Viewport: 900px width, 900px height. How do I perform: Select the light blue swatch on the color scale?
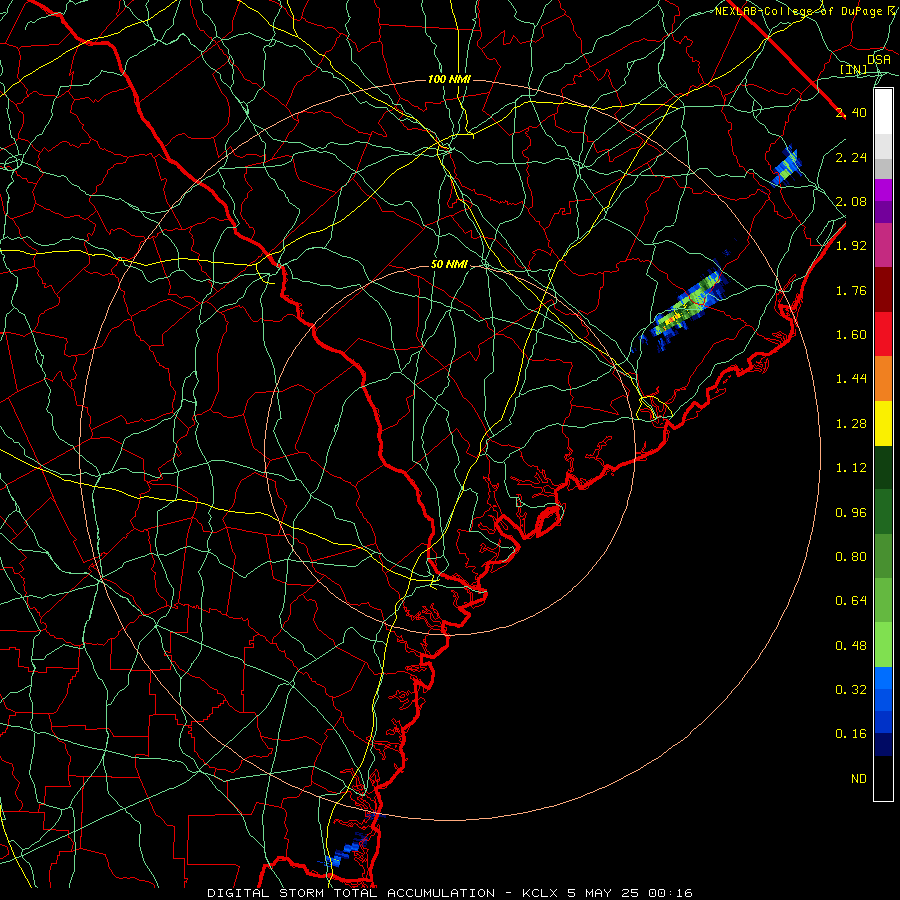(883, 678)
